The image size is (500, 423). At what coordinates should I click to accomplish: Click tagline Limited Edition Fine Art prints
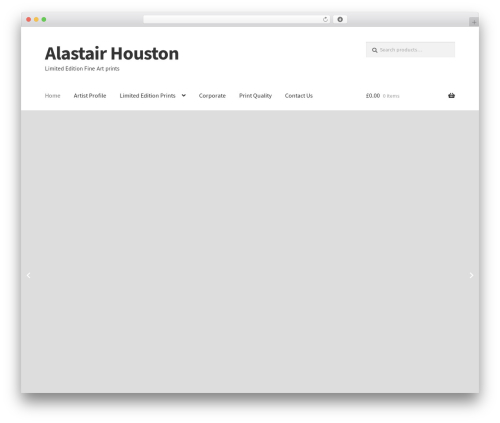tap(82, 69)
